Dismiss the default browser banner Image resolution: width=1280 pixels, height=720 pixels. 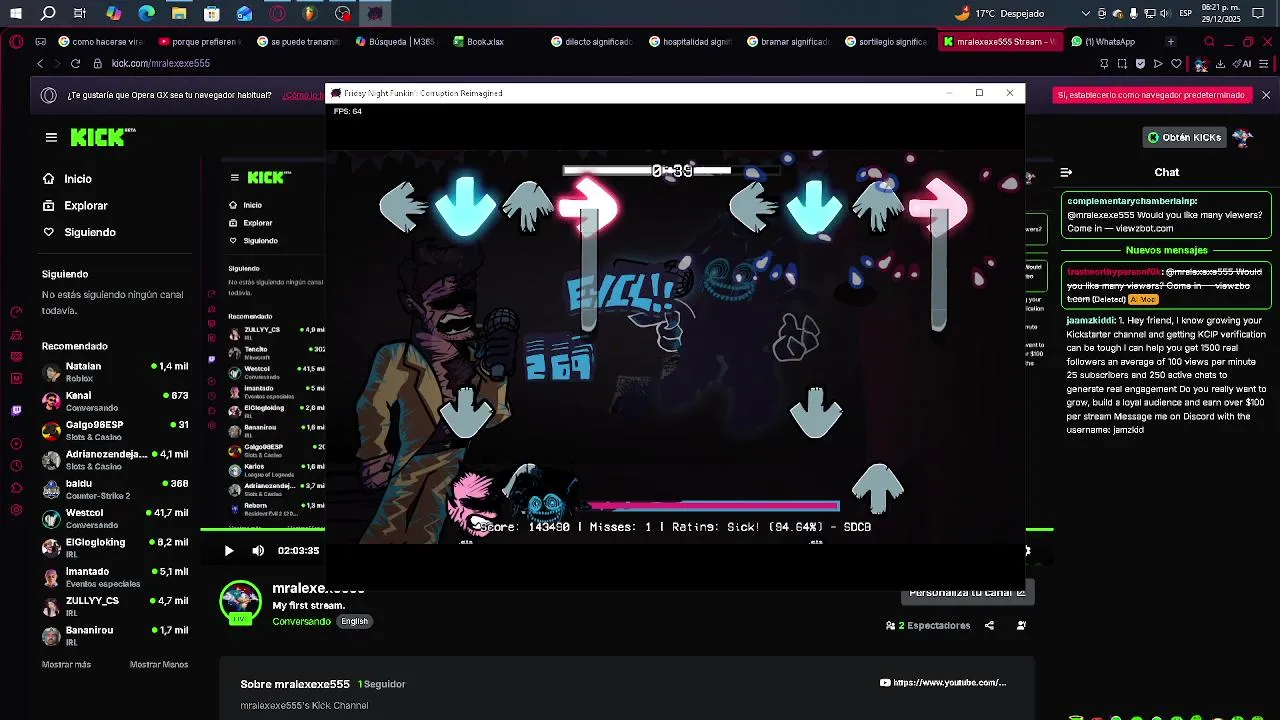1266,95
